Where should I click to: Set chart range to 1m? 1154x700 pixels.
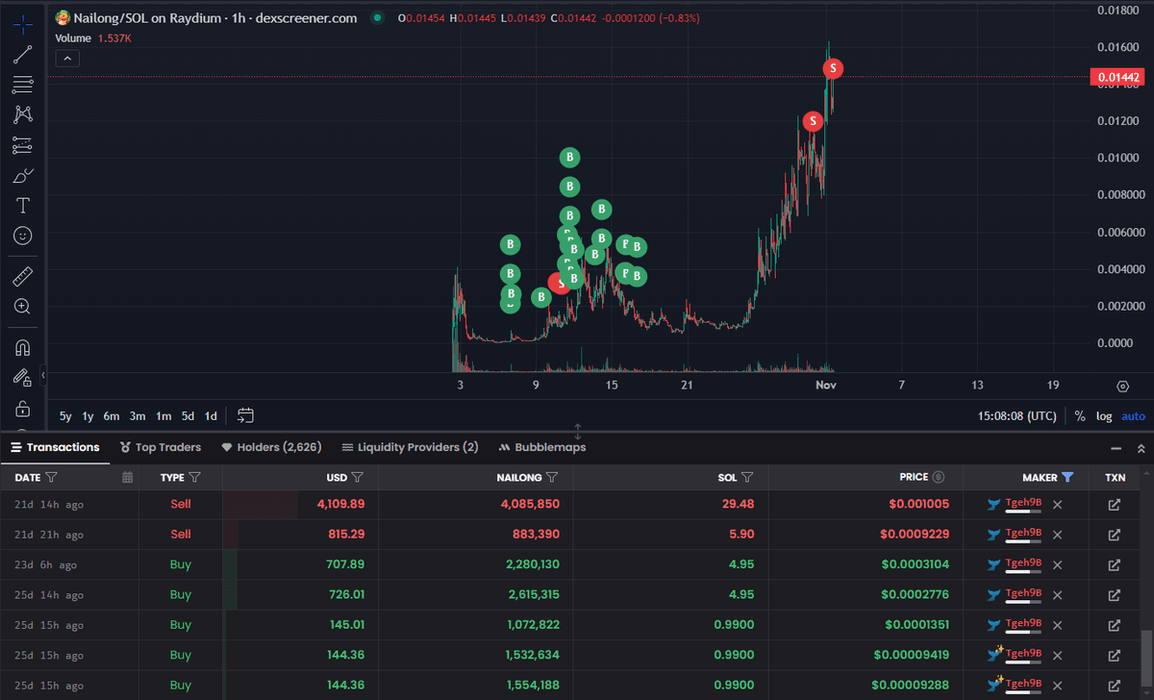[x=163, y=416]
